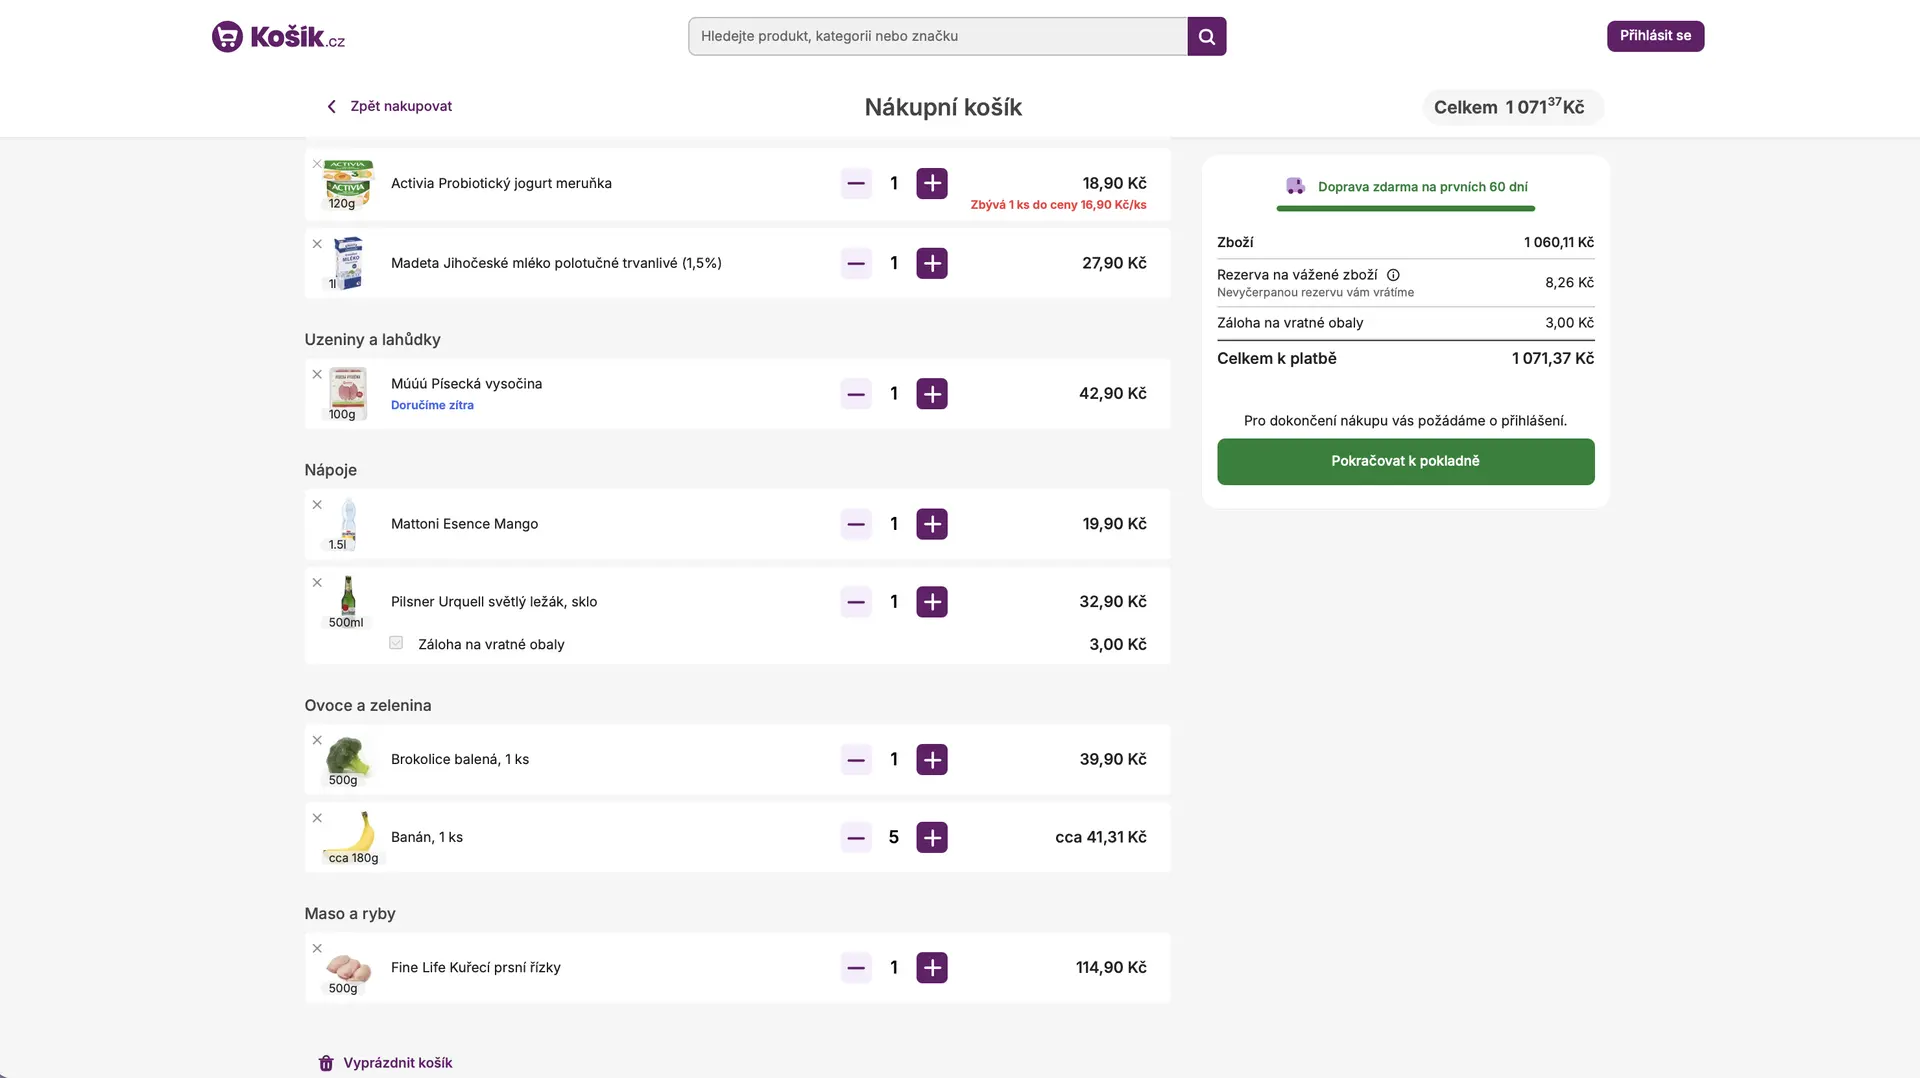
Task: Open the Košík.cz logo home link
Action: tap(278, 37)
